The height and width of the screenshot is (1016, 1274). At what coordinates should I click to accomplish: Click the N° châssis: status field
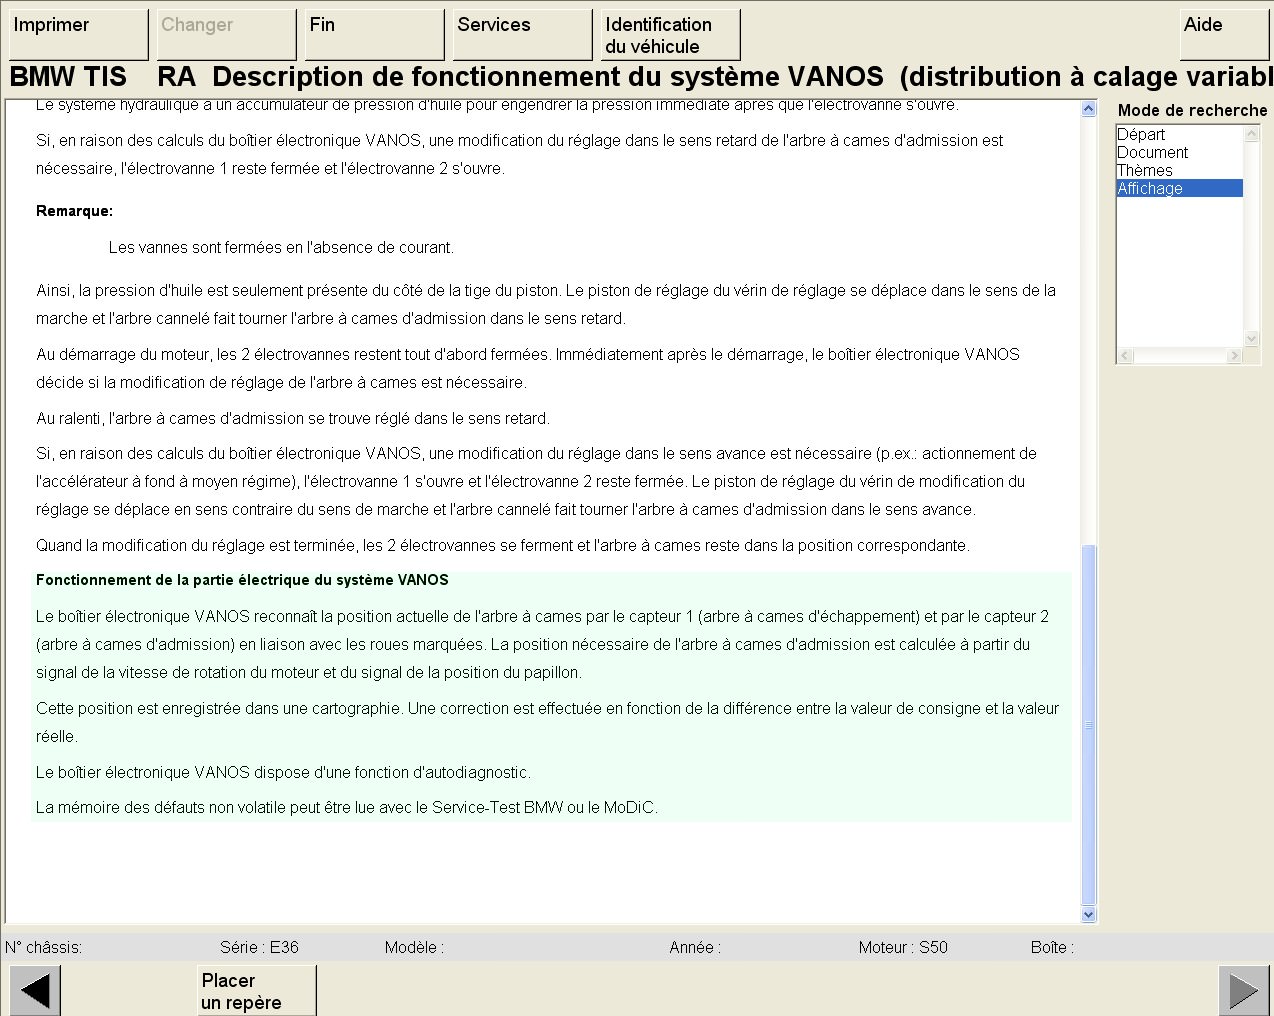[x=44, y=947]
